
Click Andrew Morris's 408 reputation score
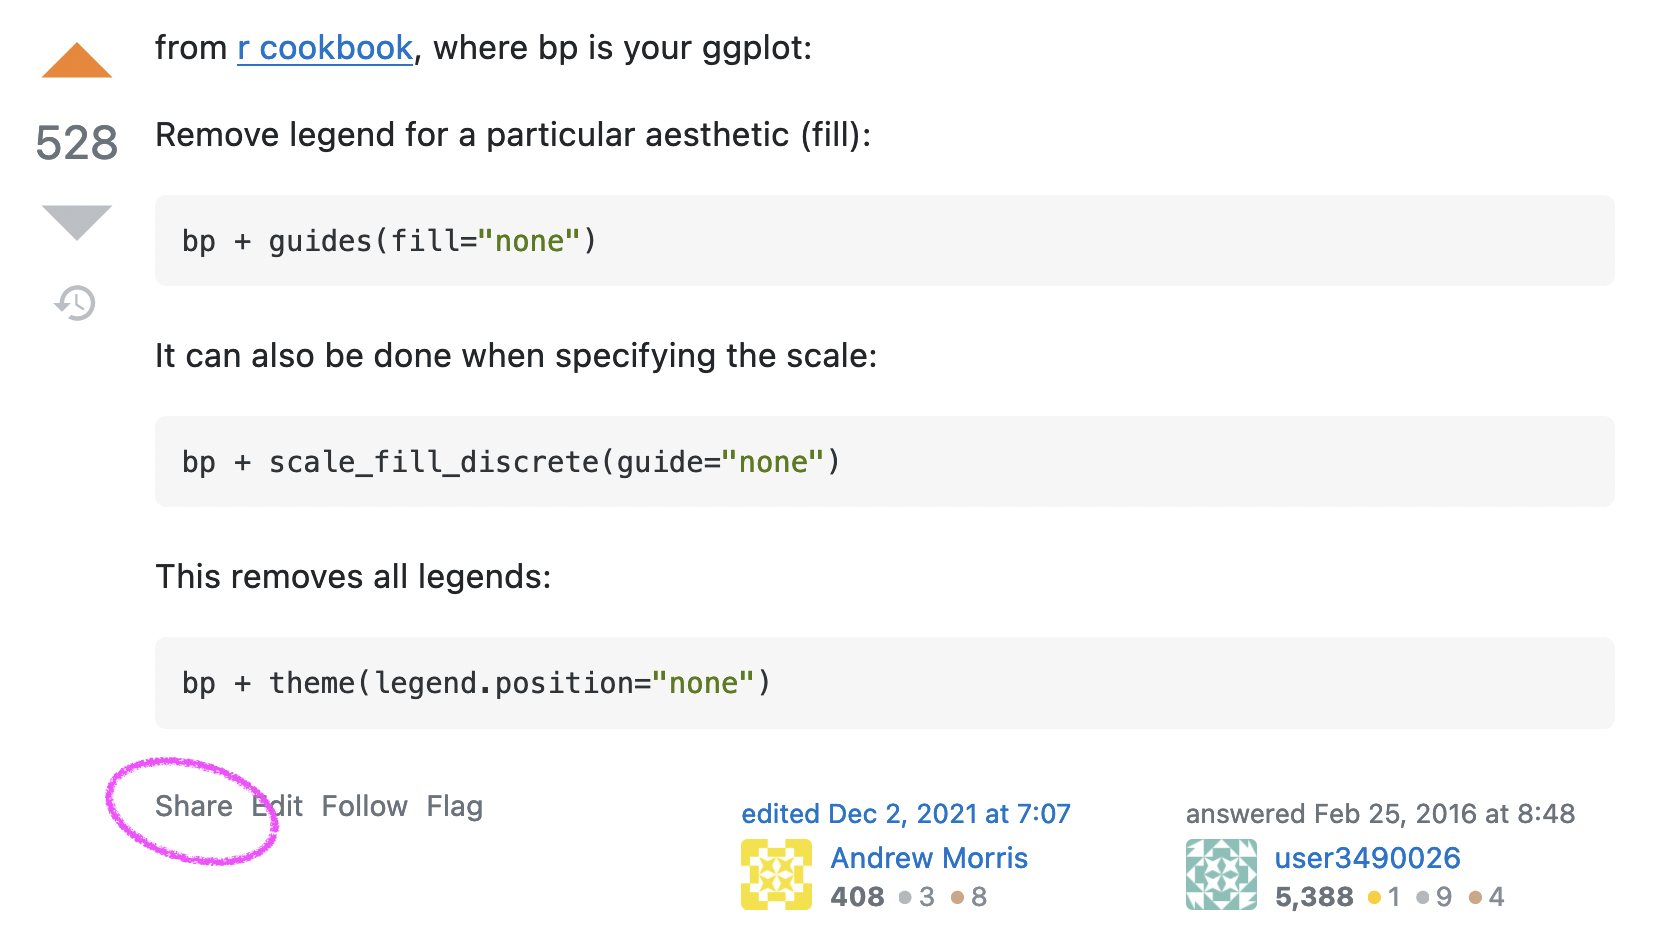click(857, 897)
